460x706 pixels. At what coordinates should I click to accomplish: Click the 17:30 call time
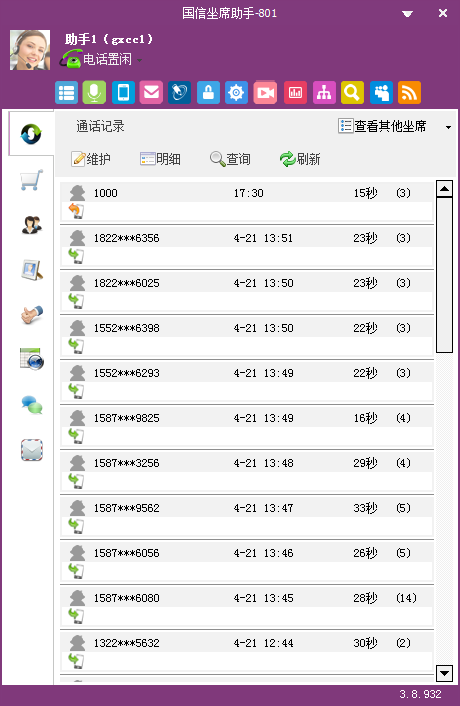point(248,193)
